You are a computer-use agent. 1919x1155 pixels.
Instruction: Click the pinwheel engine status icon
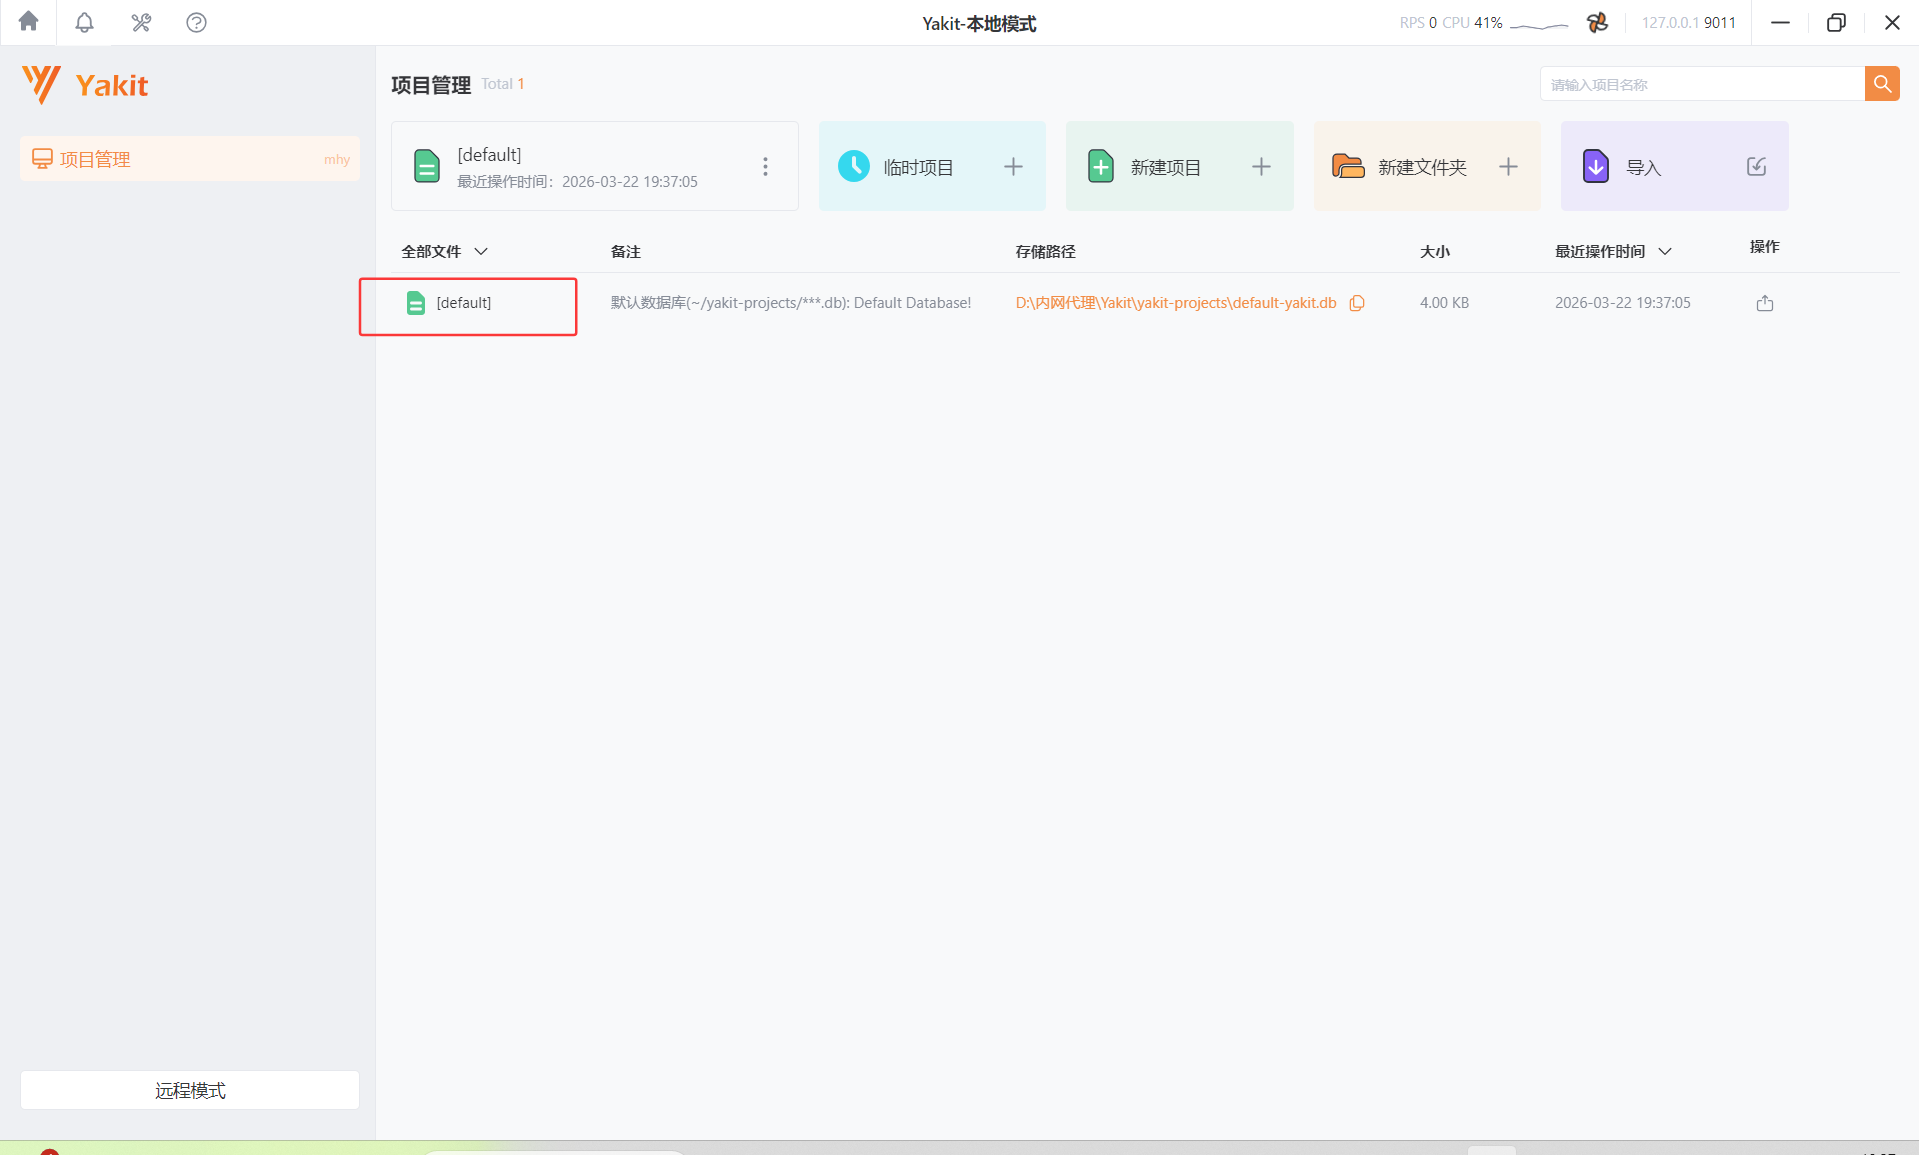[x=1597, y=22]
